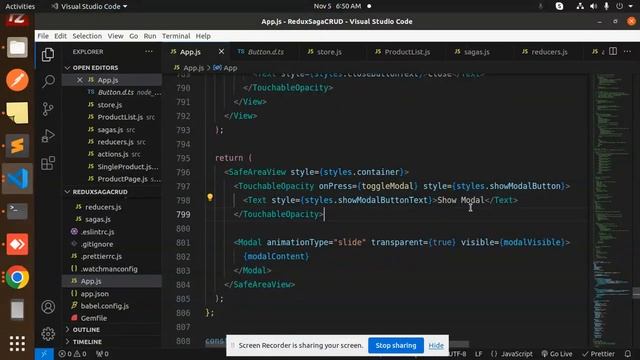Open editor More Actions ellipsis
The image size is (640, 360).
click(627, 51)
